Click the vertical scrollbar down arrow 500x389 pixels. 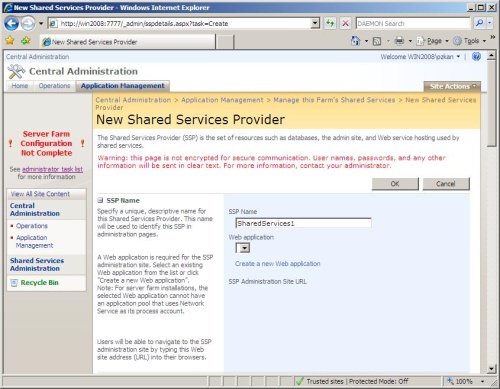coord(491,369)
